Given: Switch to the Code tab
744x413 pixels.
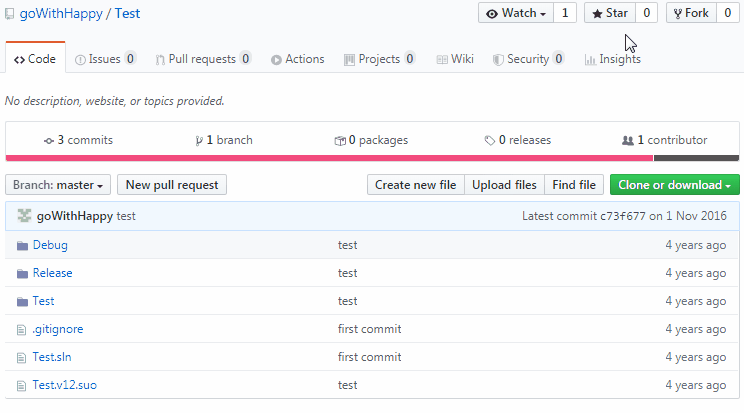Looking at the screenshot, I should [x=35, y=59].
